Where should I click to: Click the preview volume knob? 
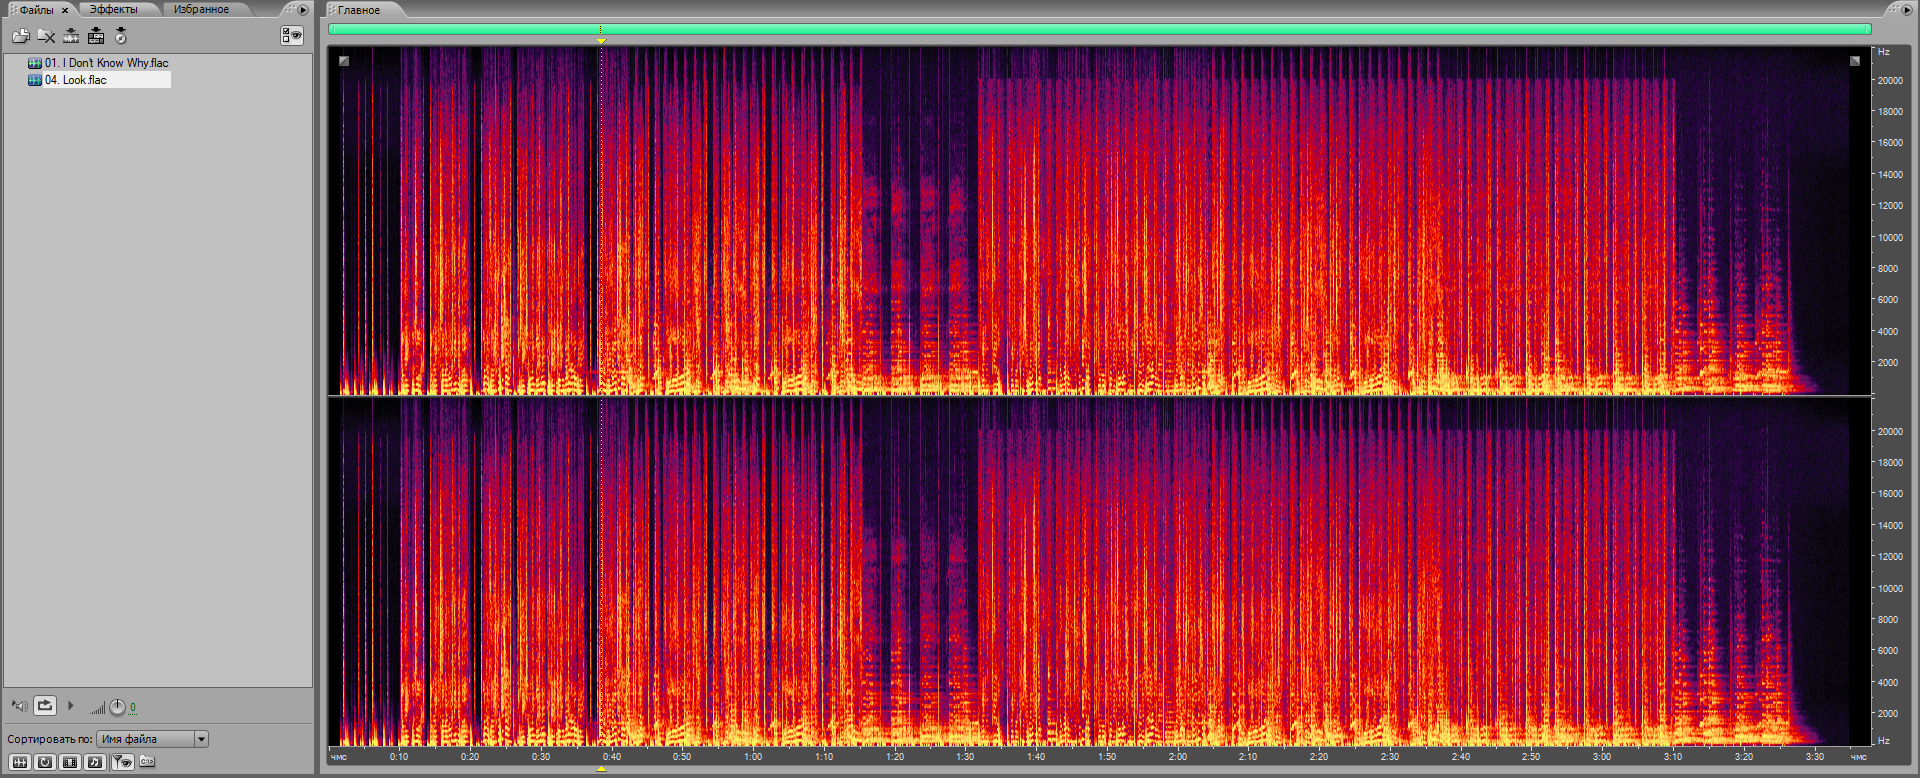coord(117,707)
